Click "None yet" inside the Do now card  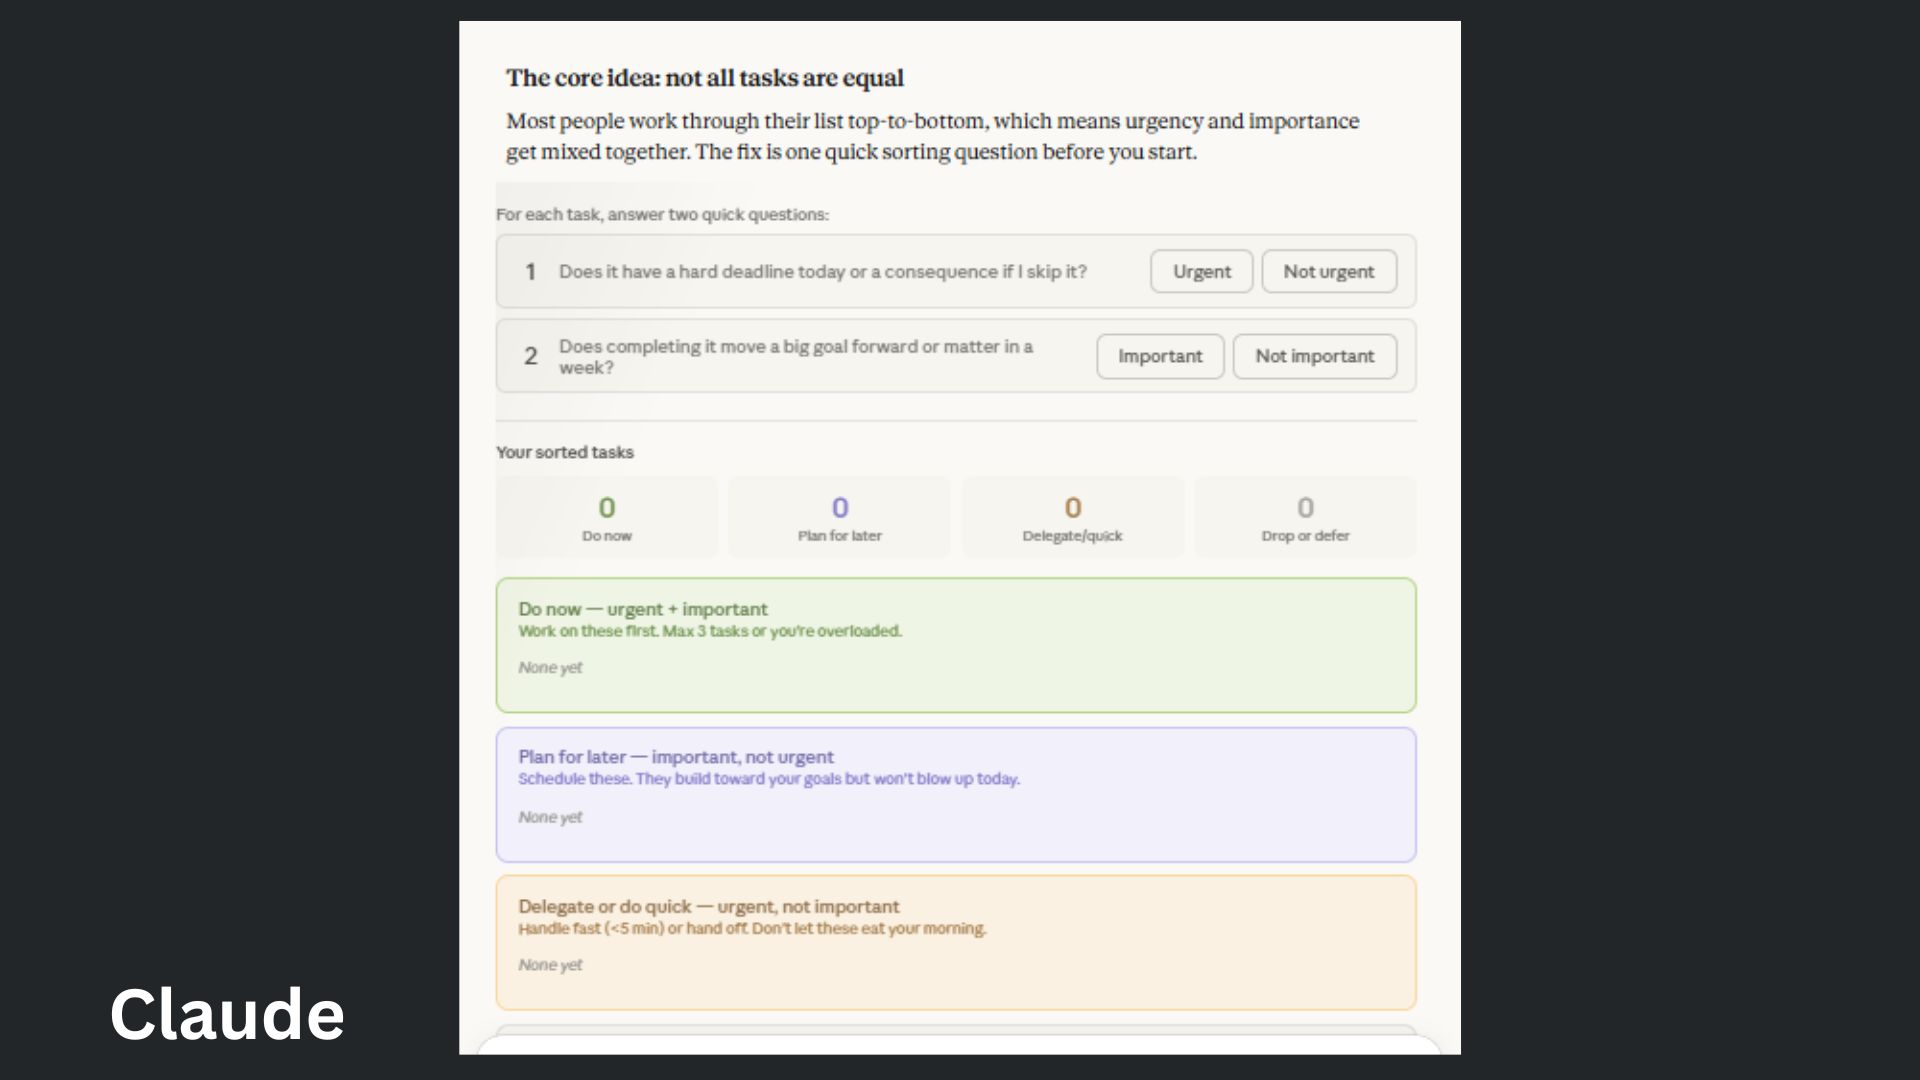[x=550, y=667]
